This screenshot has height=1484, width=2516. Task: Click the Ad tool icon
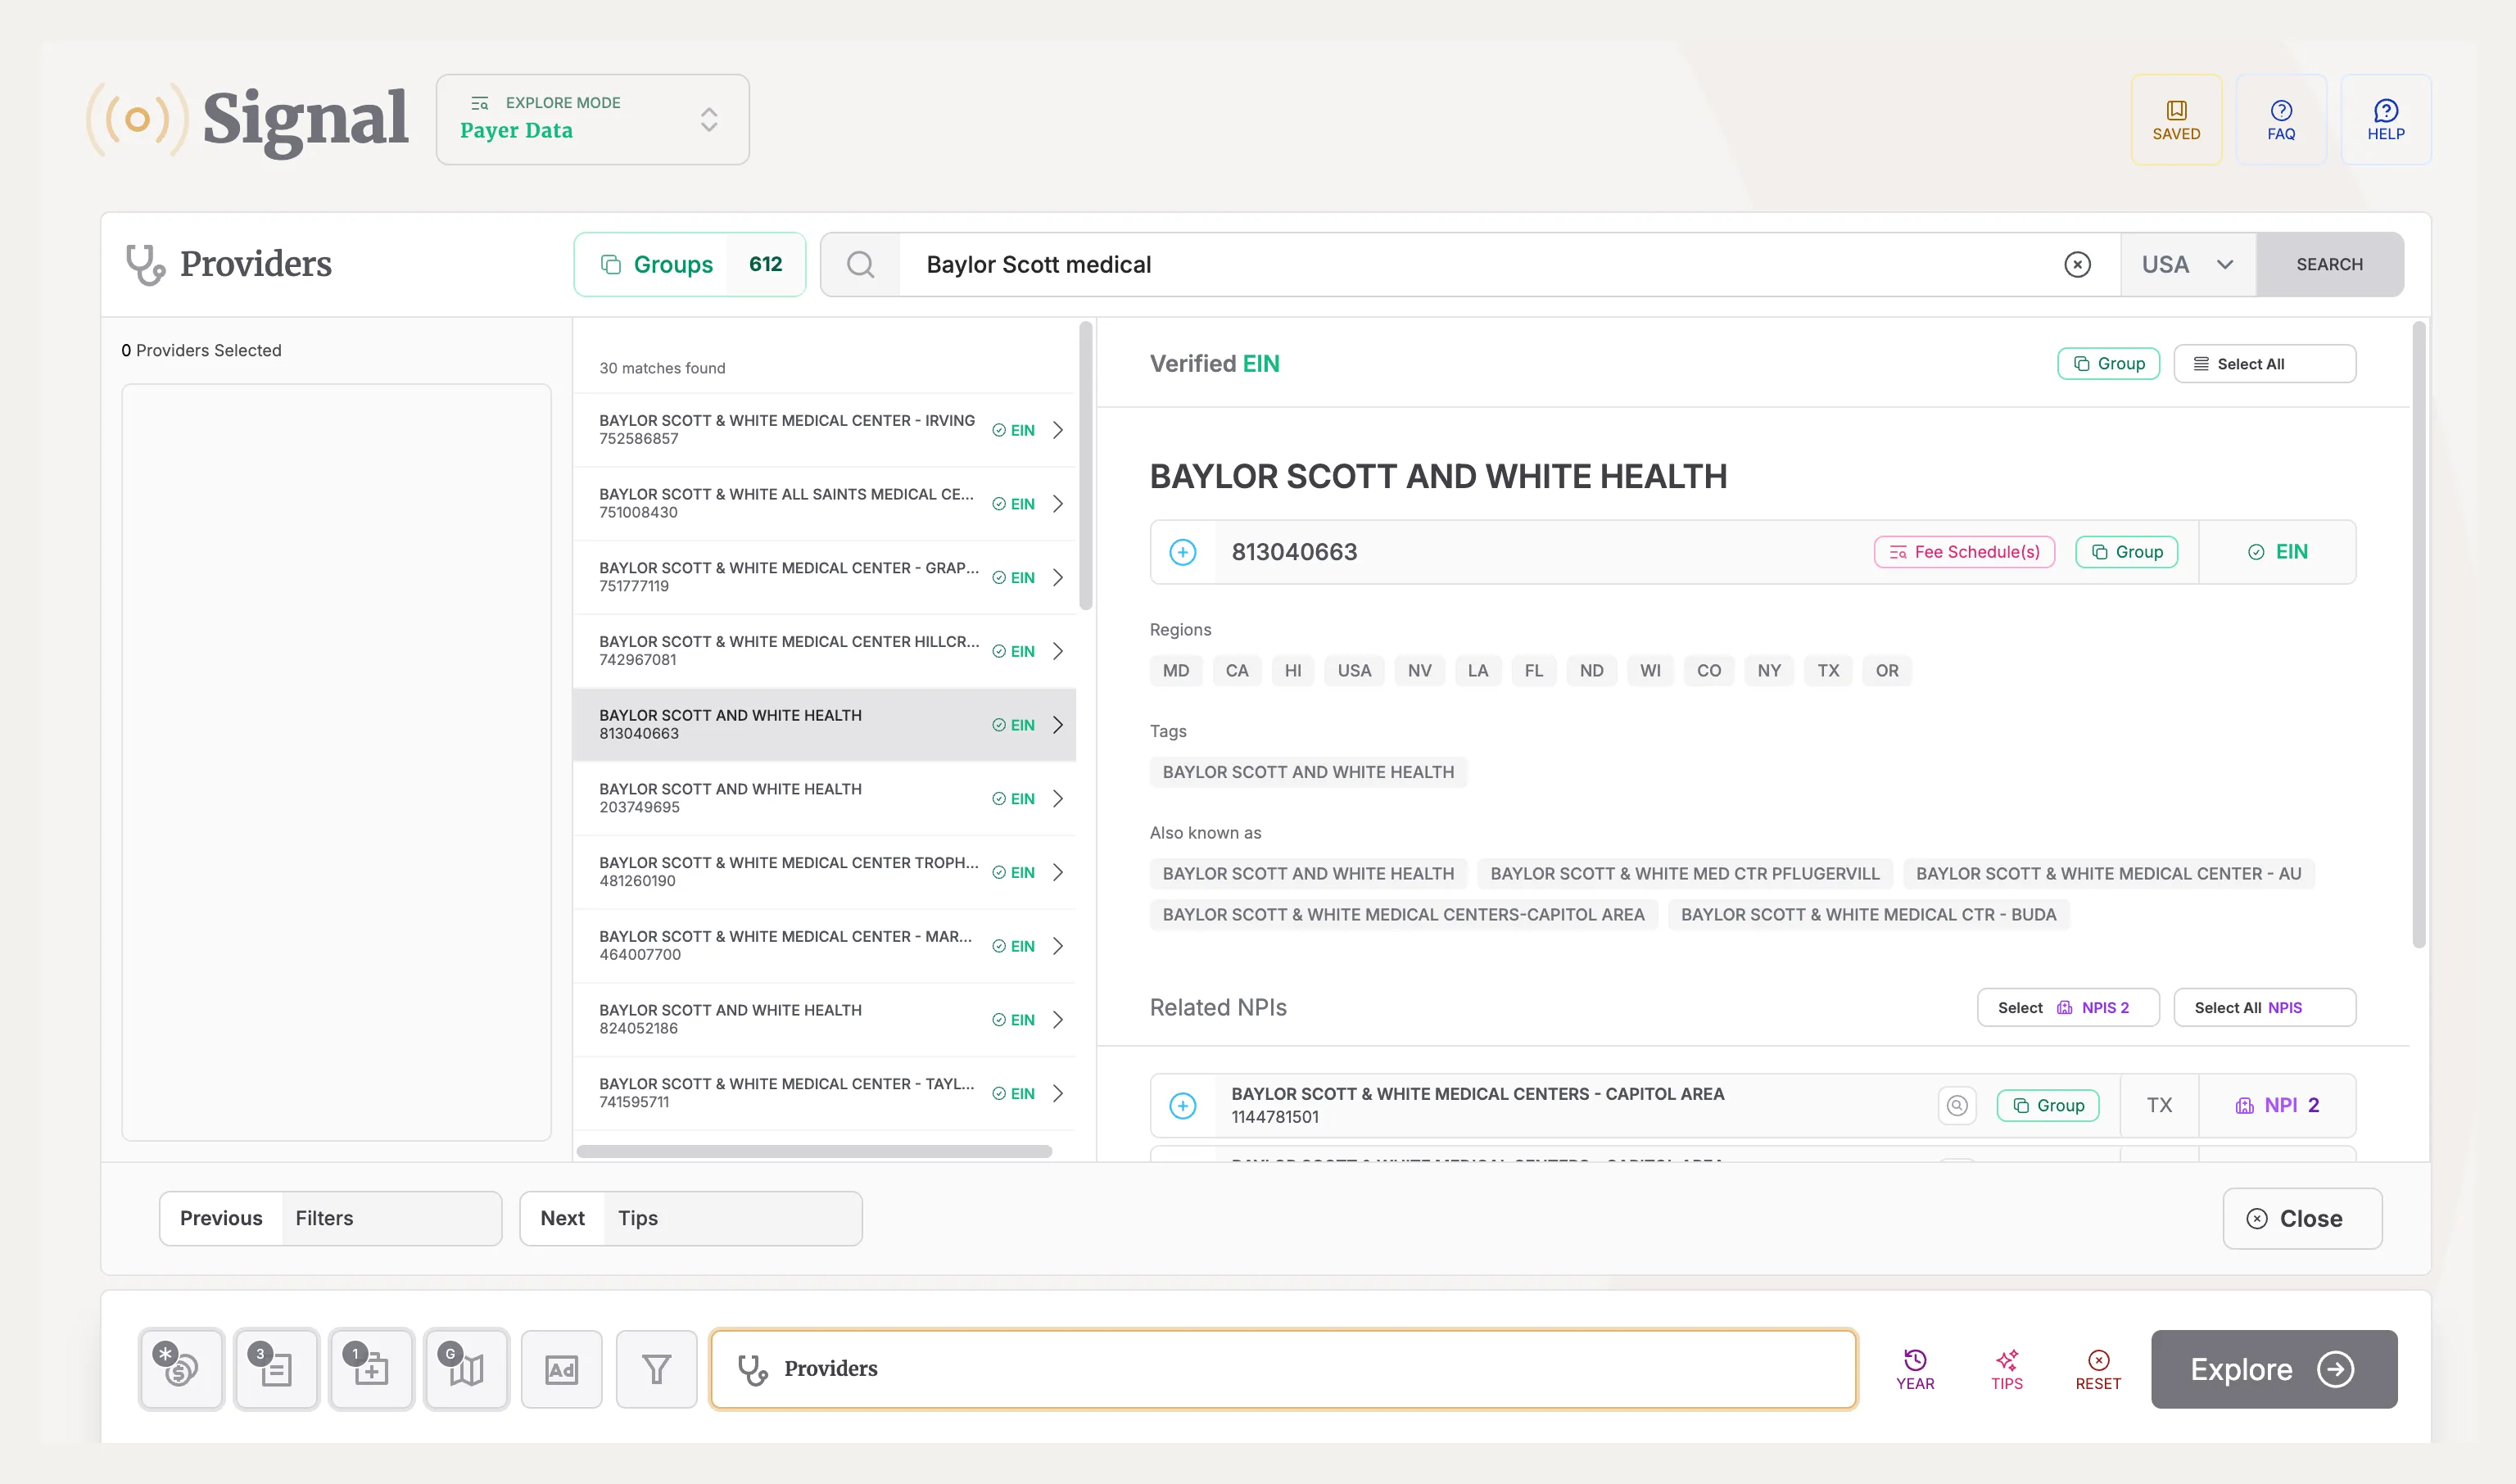[561, 1369]
